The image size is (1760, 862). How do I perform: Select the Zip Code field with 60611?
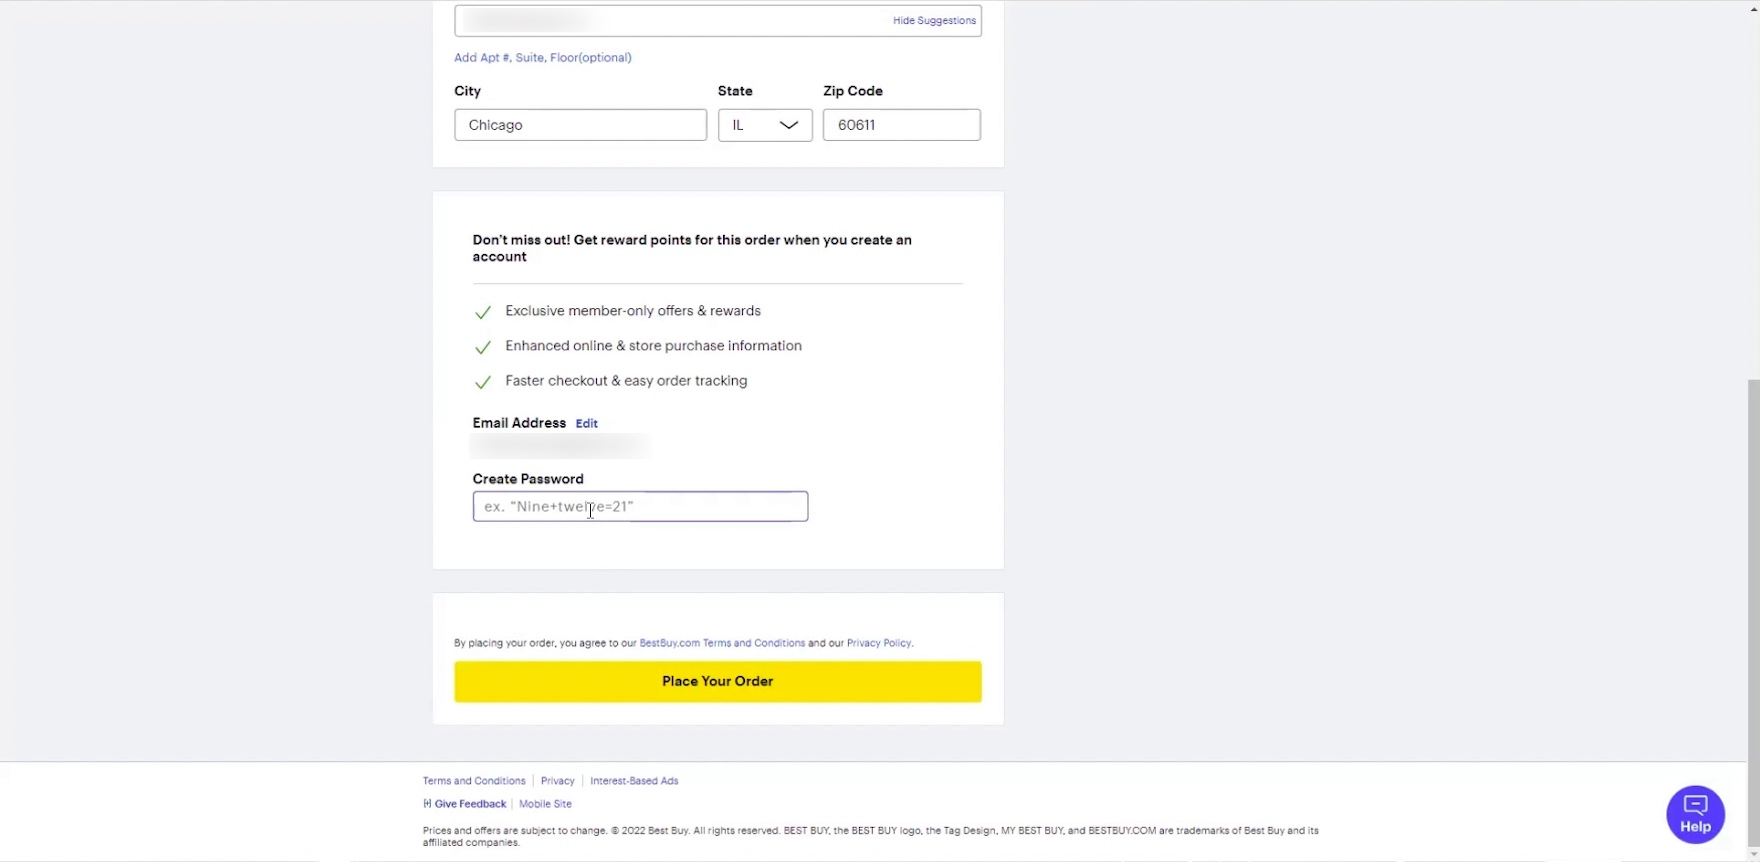pos(901,125)
